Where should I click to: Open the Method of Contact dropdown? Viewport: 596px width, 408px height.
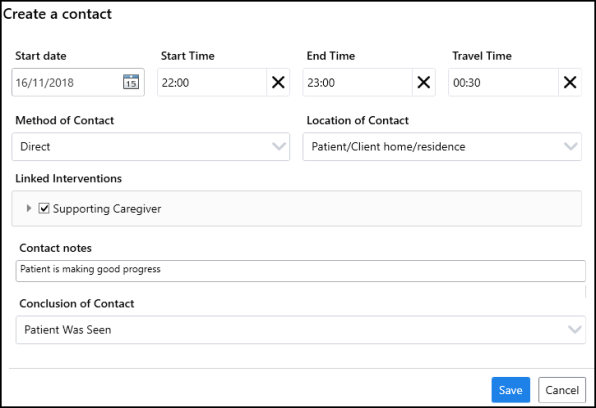pyautogui.click(x=151, y=146)
